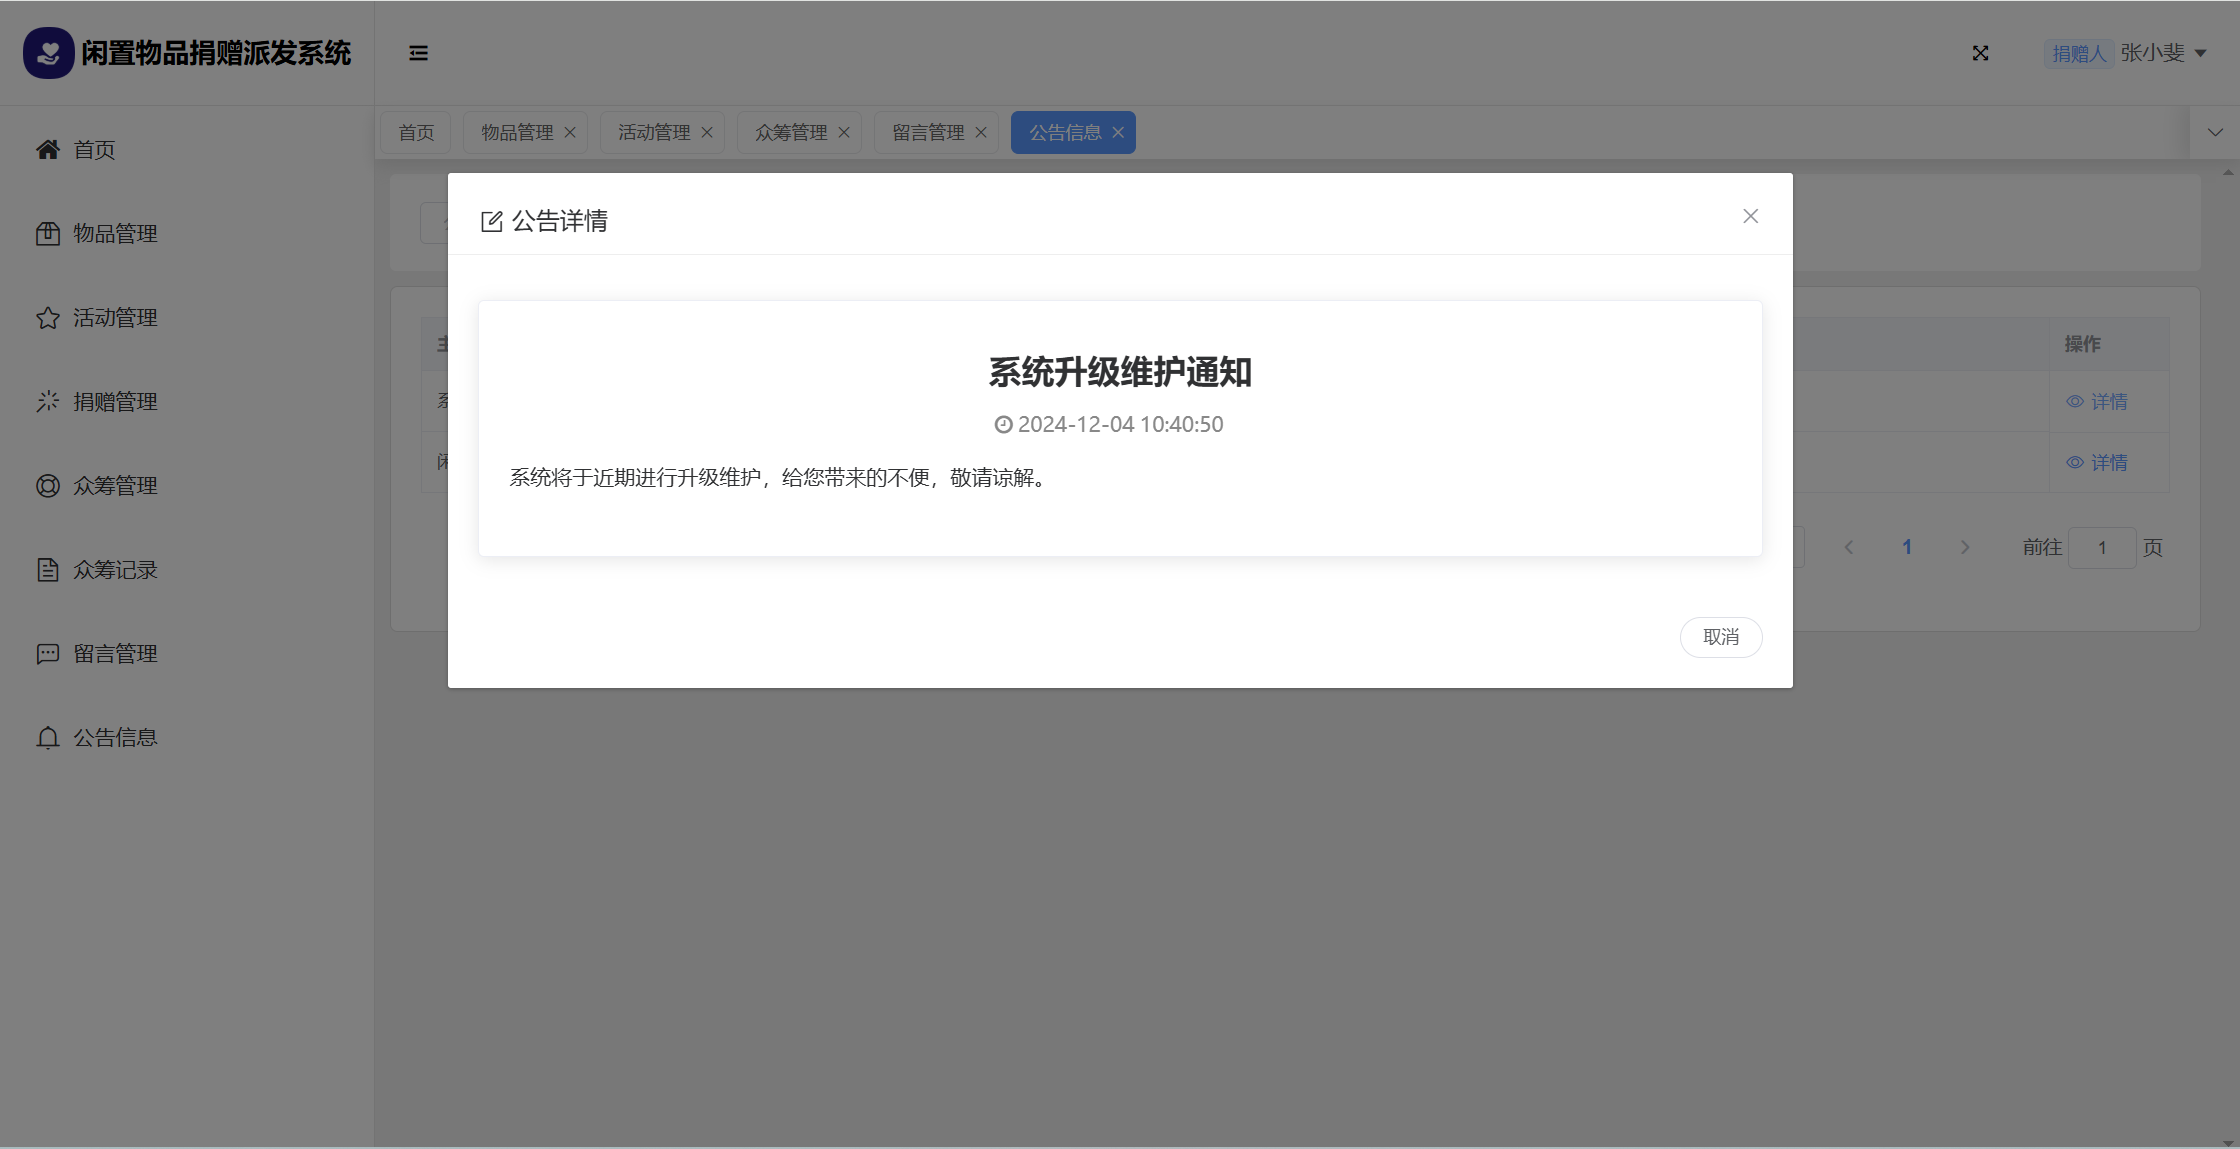Expand the tabs overflow chevron
Screen dimensions: 2240x1149
[x=2215, y=133]
